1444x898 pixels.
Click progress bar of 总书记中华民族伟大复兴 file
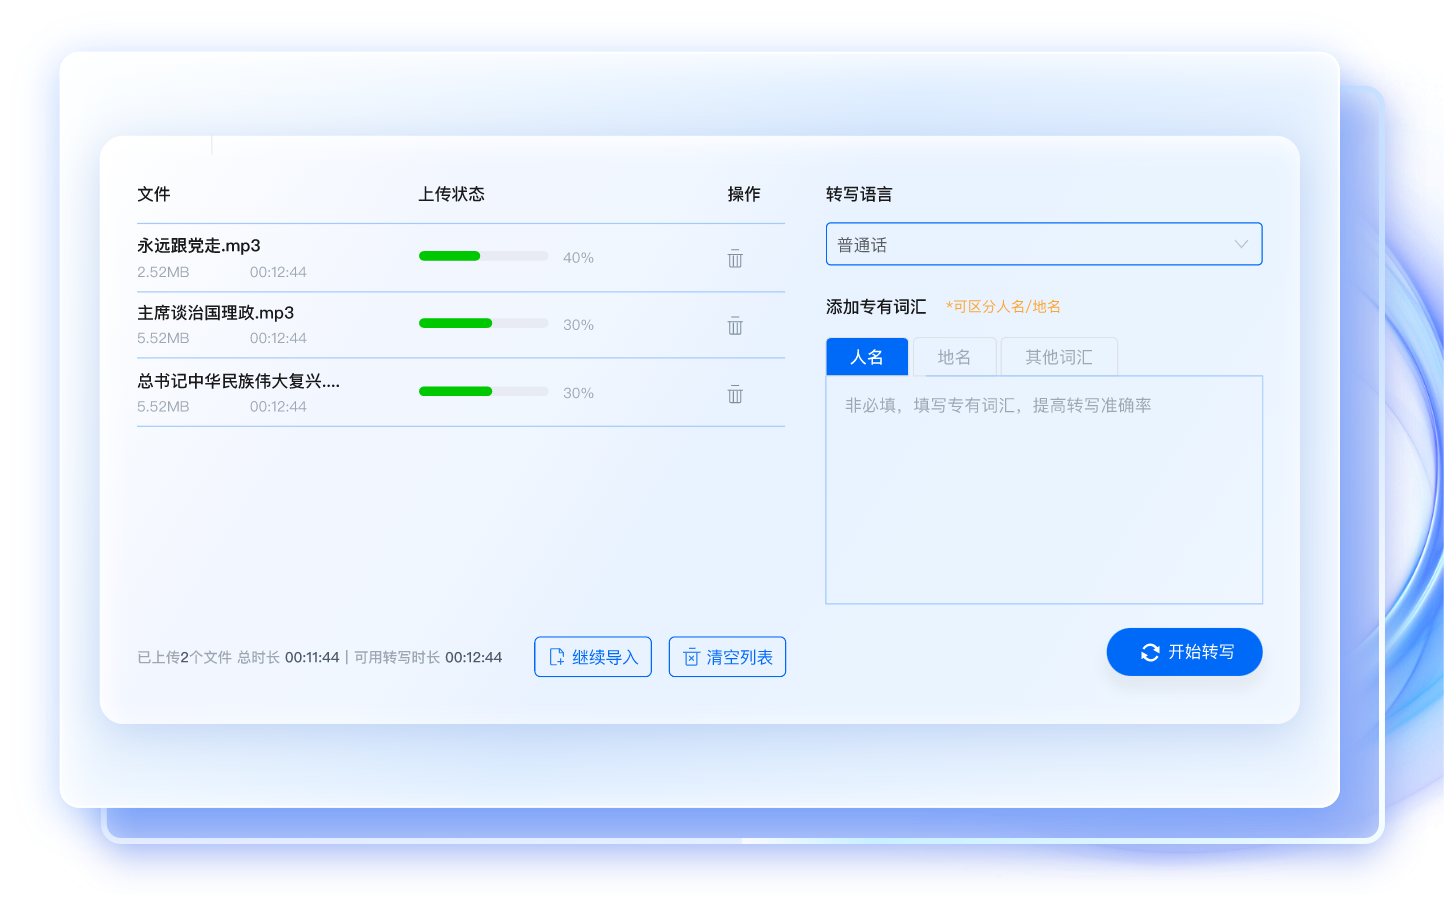[x=484, y=391]
